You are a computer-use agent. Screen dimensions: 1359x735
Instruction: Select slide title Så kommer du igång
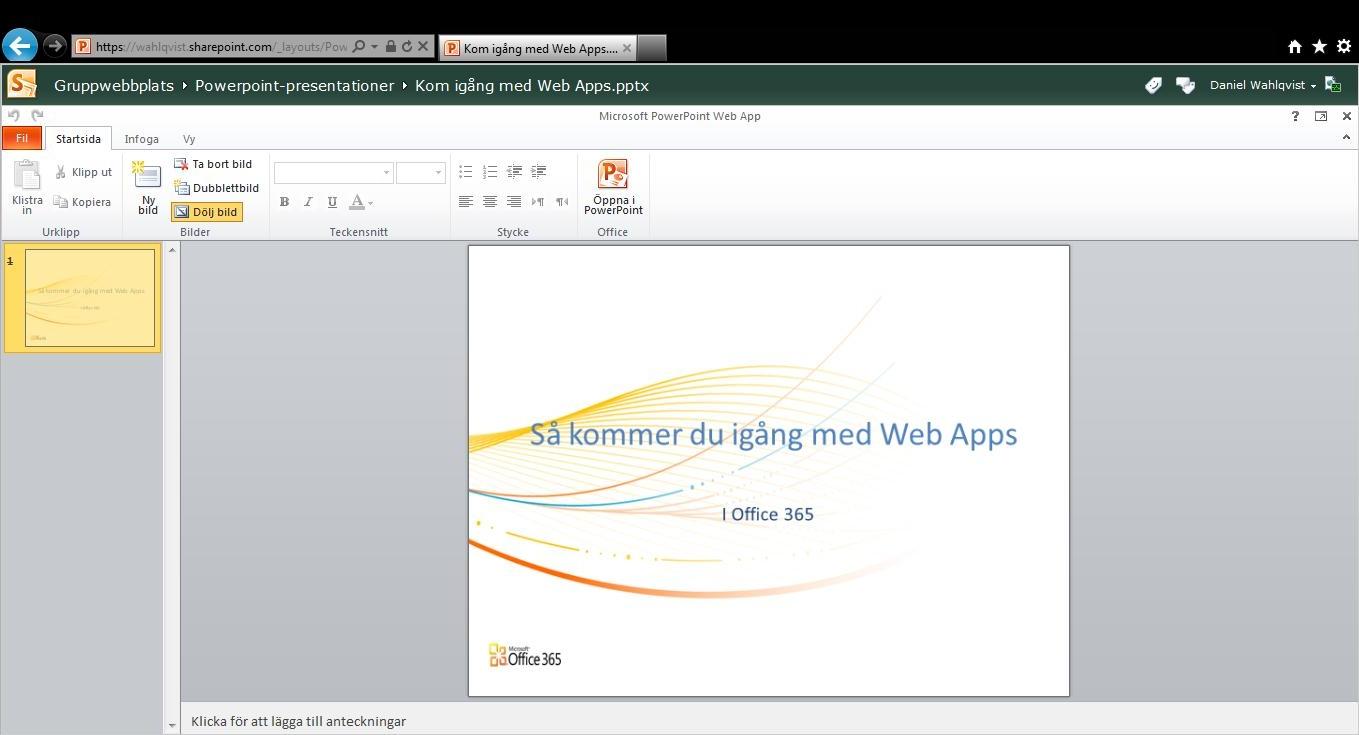[773, 434]
